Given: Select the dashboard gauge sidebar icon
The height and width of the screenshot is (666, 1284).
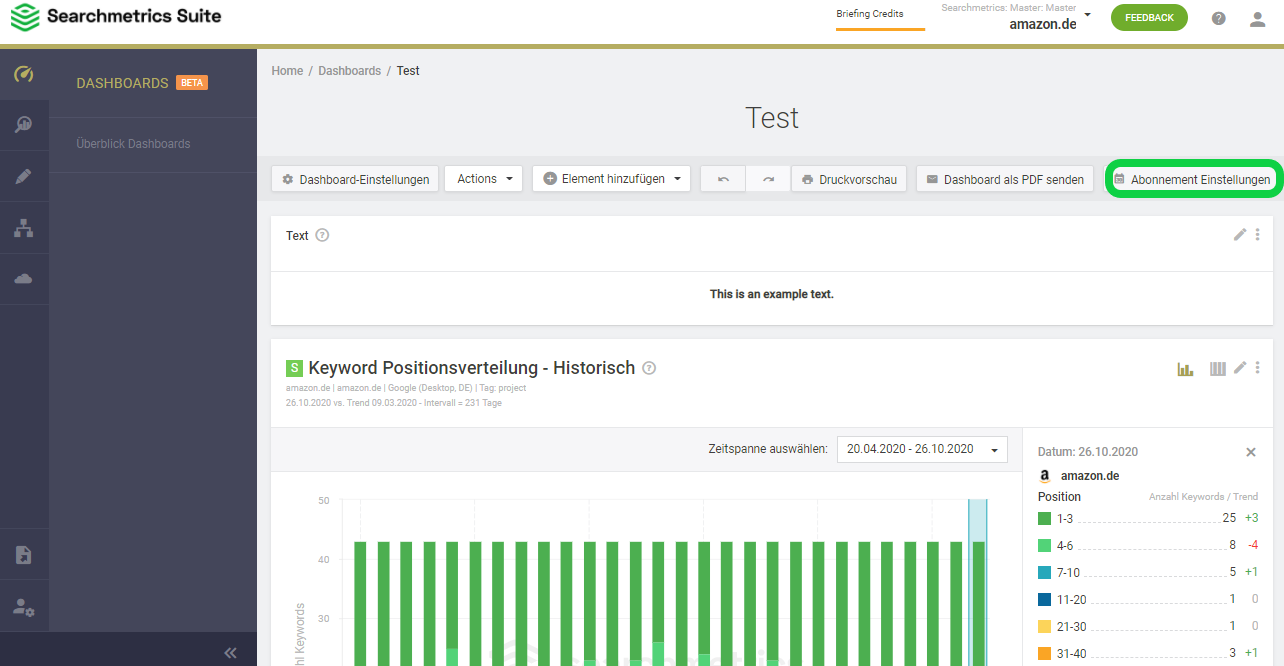Looking at the screenshot, I should (x=24, y=75).
